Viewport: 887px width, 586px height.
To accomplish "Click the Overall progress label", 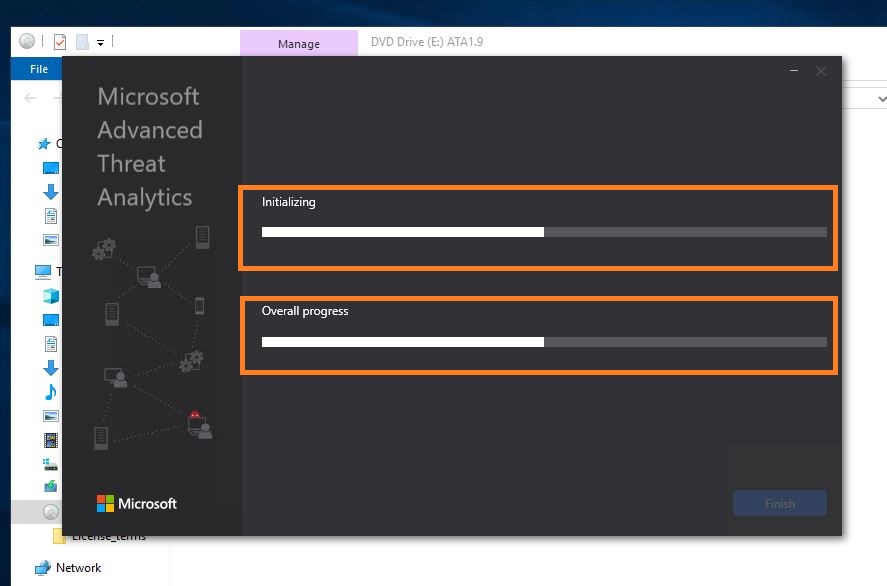I will (x=305, y=311).
